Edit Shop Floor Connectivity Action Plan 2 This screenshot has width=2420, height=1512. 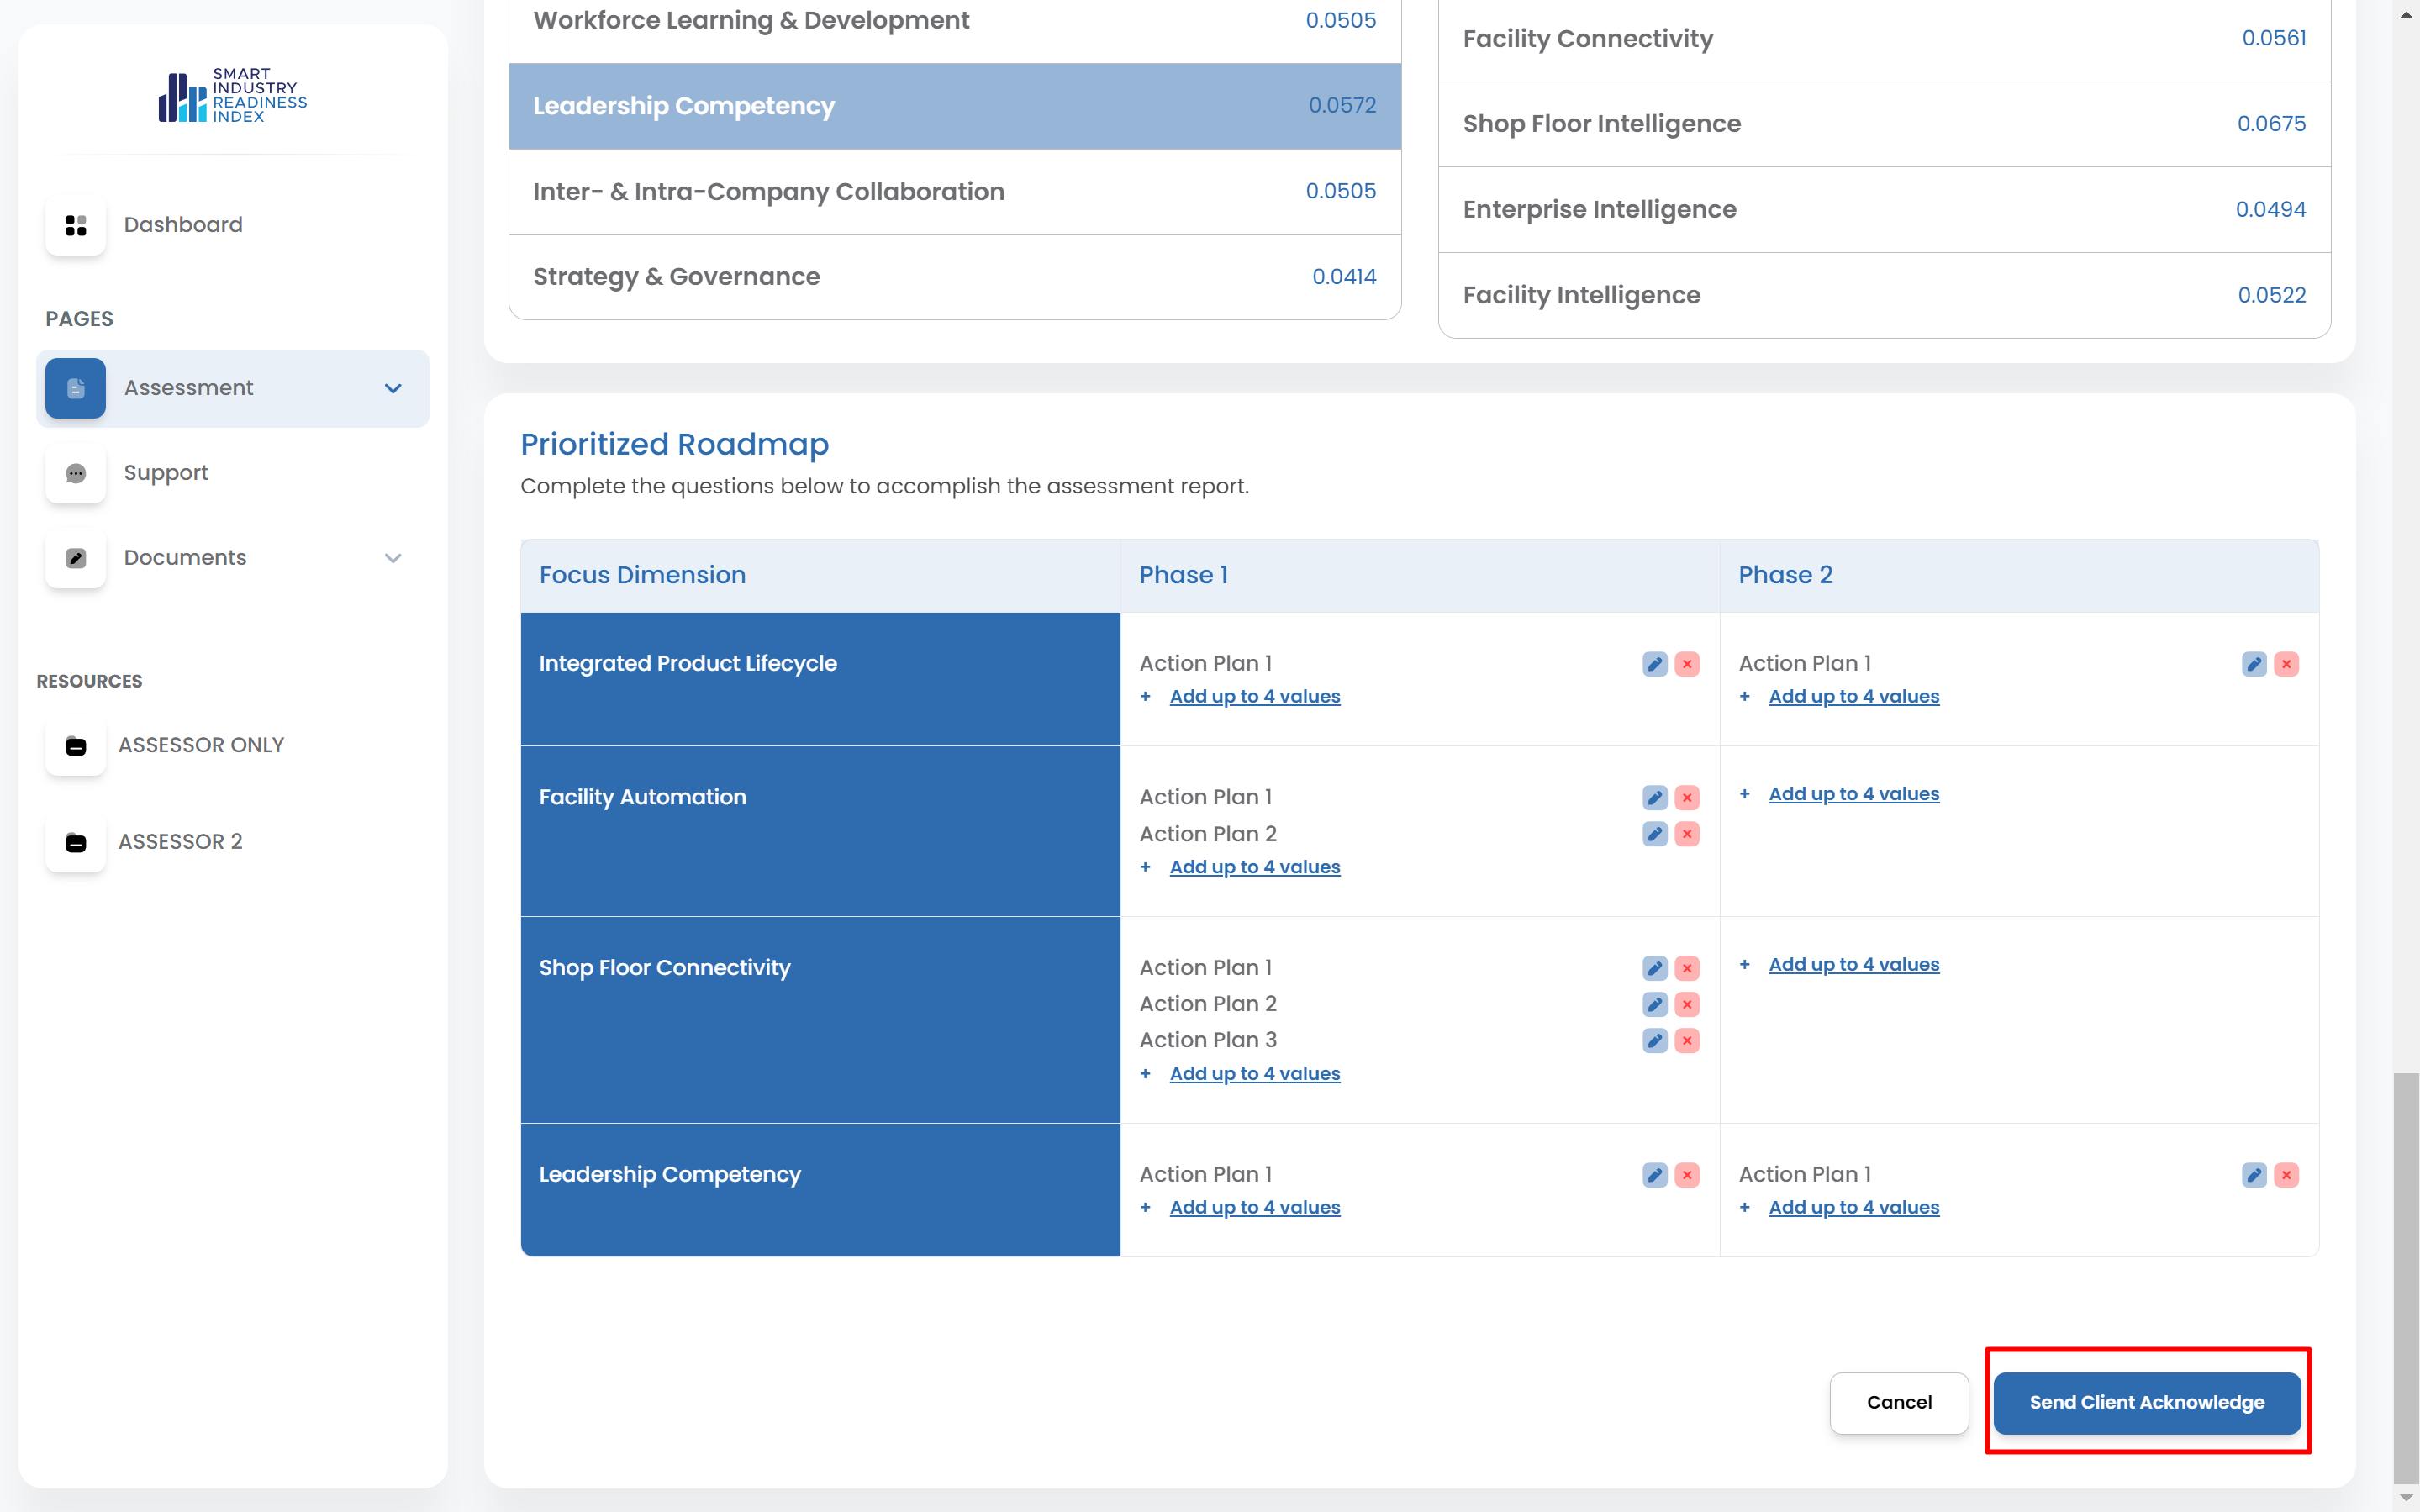[x=1654, y=1004]
